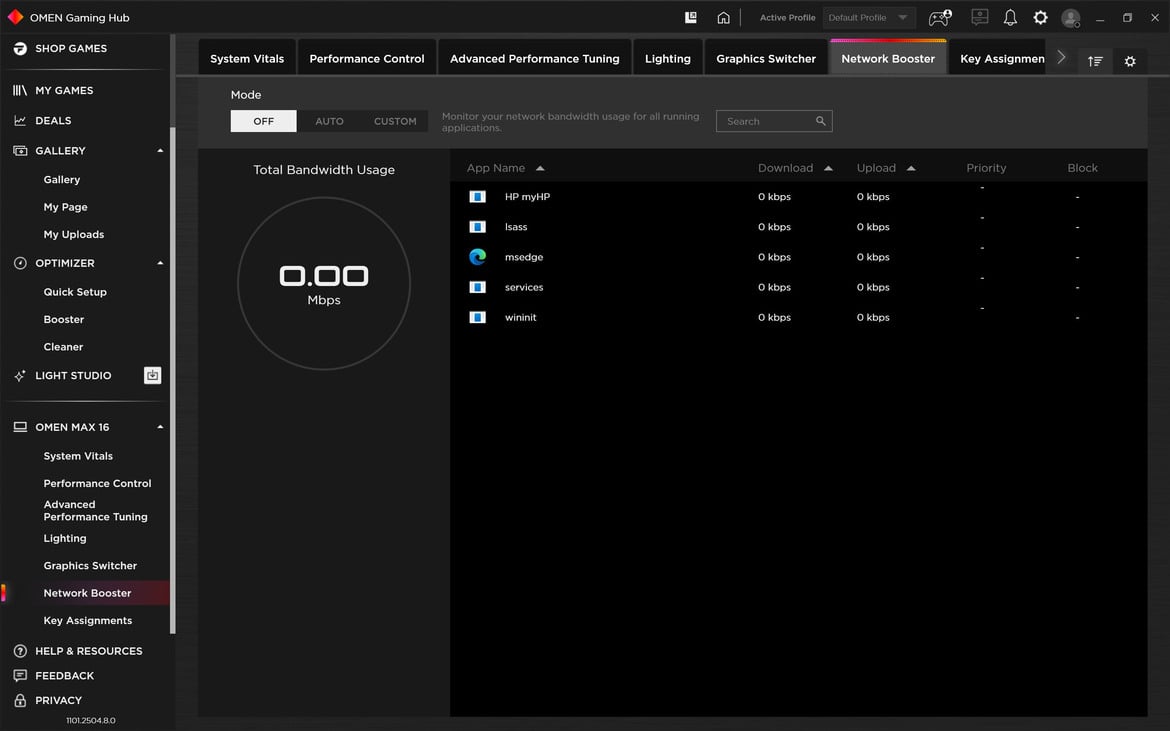The height and width of the screenshot is (731, 1170).
Task: Open Graphics Switcher in the sidebar
Action: [x=90, y=565]
